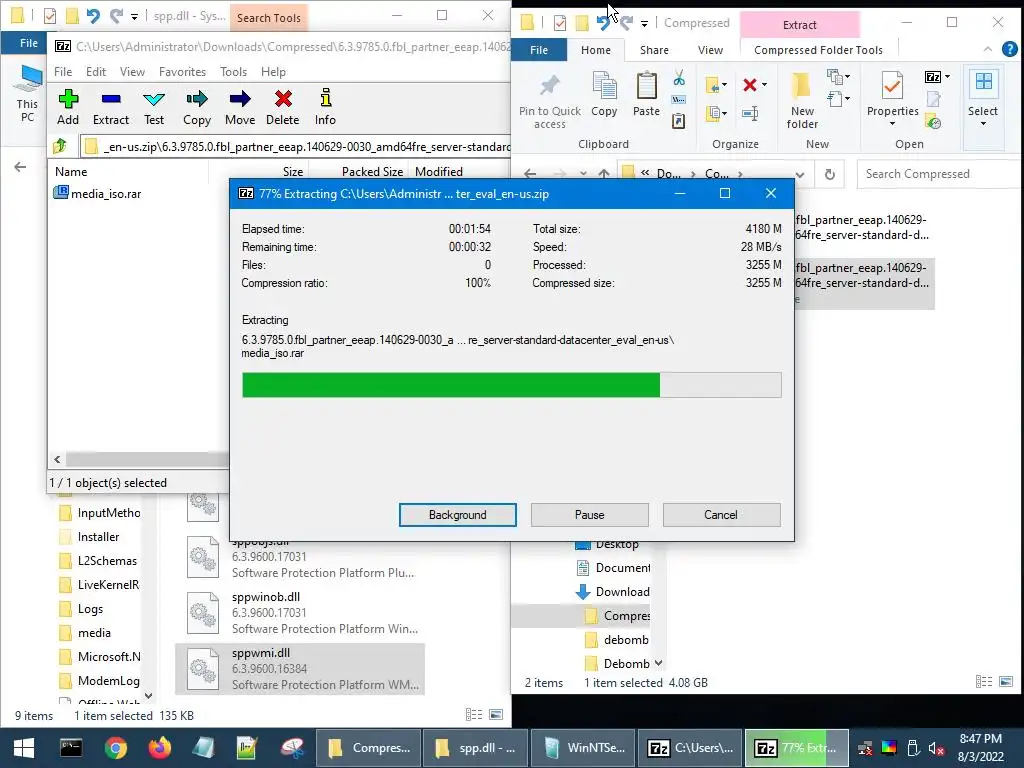Screen dimensions: 1024x768
Task: Click the muted volume tray icon
Action: point(936,748)
